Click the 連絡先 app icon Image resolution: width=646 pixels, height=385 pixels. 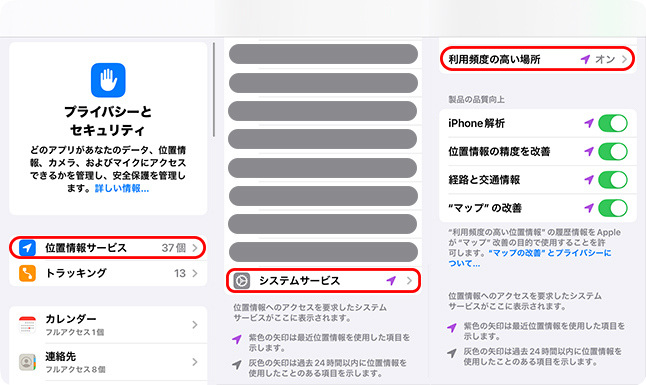(x=27, y=362)
